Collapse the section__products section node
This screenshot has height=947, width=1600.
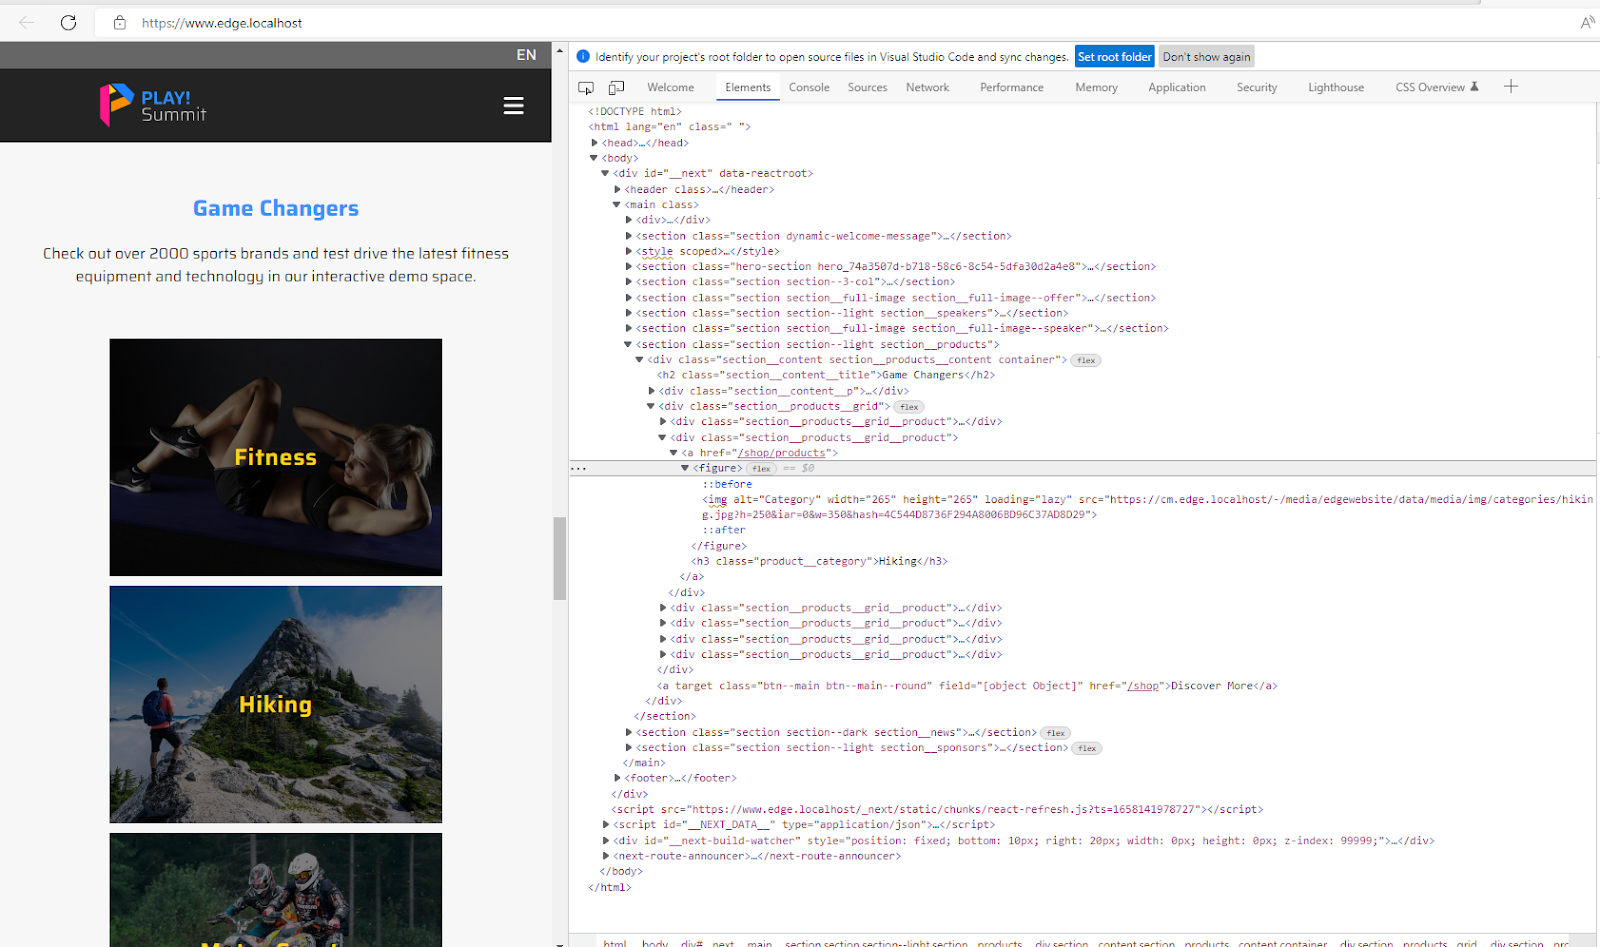pyautogui.click(x=628, y=345)
